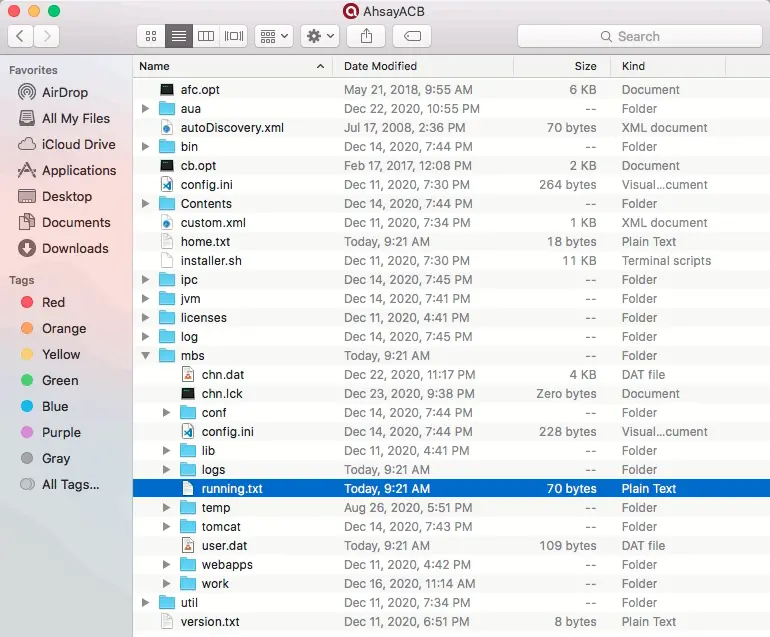Expand the webapps folder triangle
The width and height of the screenshot is (770, 637).
[x=167, y=565]
